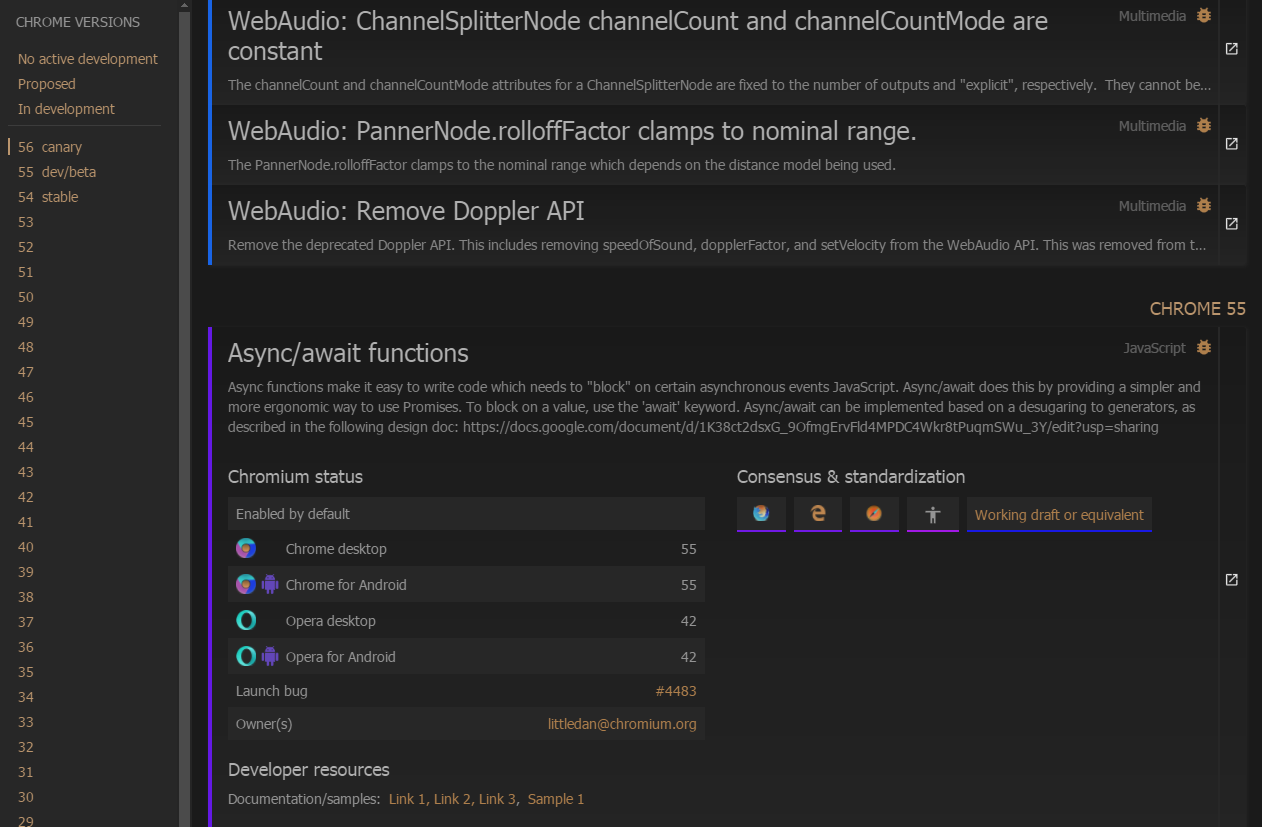Click CHROME VERSIONS sidebar heading

(78, 22)
